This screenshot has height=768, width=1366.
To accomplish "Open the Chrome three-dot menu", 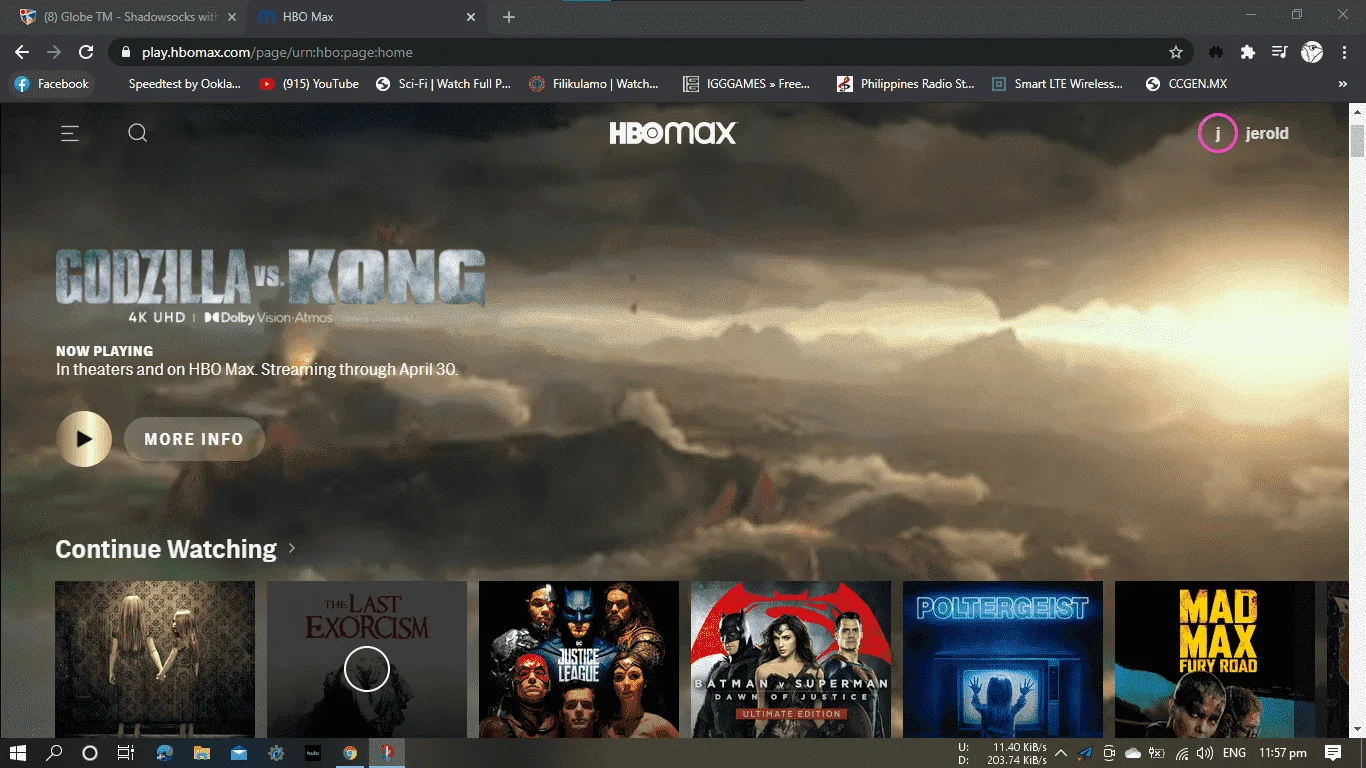I will tap(1343, 52).
